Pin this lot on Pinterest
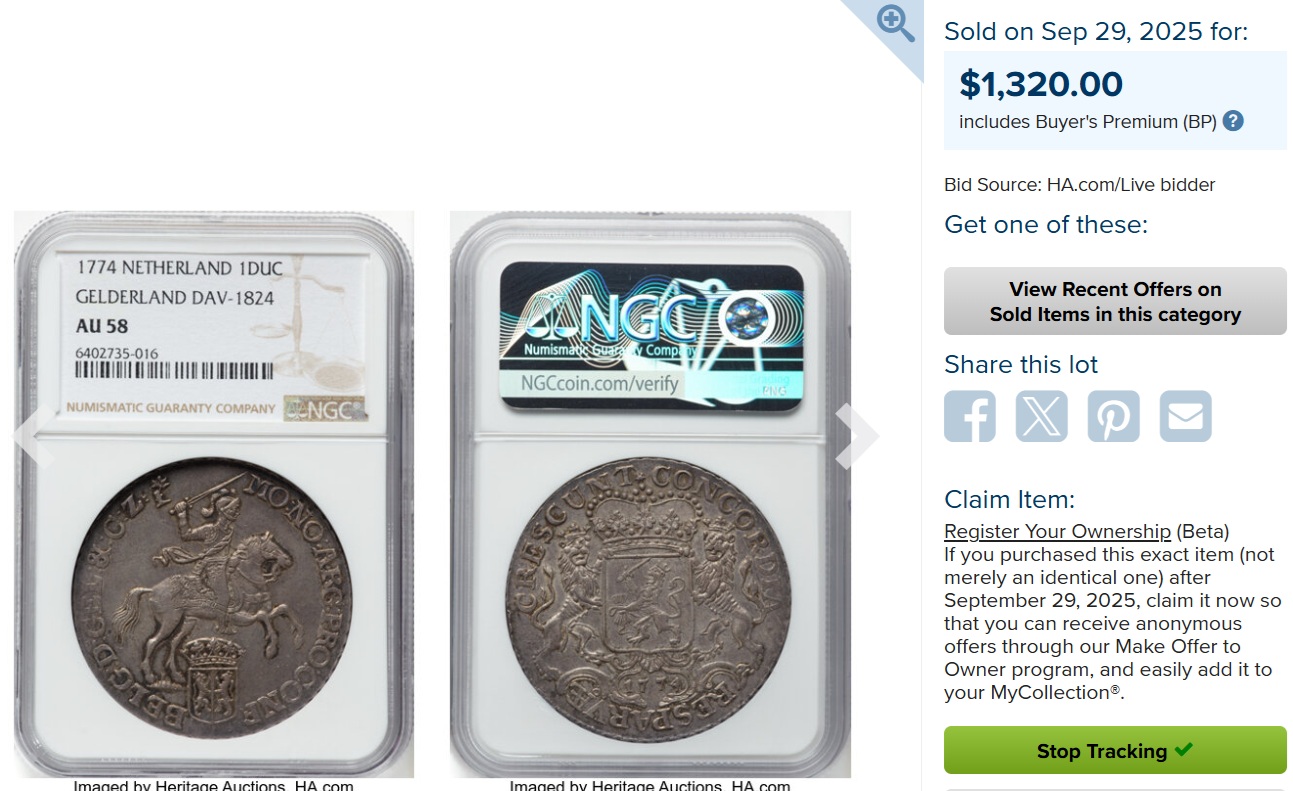 pyautogui.click(x=1114, y=416)
